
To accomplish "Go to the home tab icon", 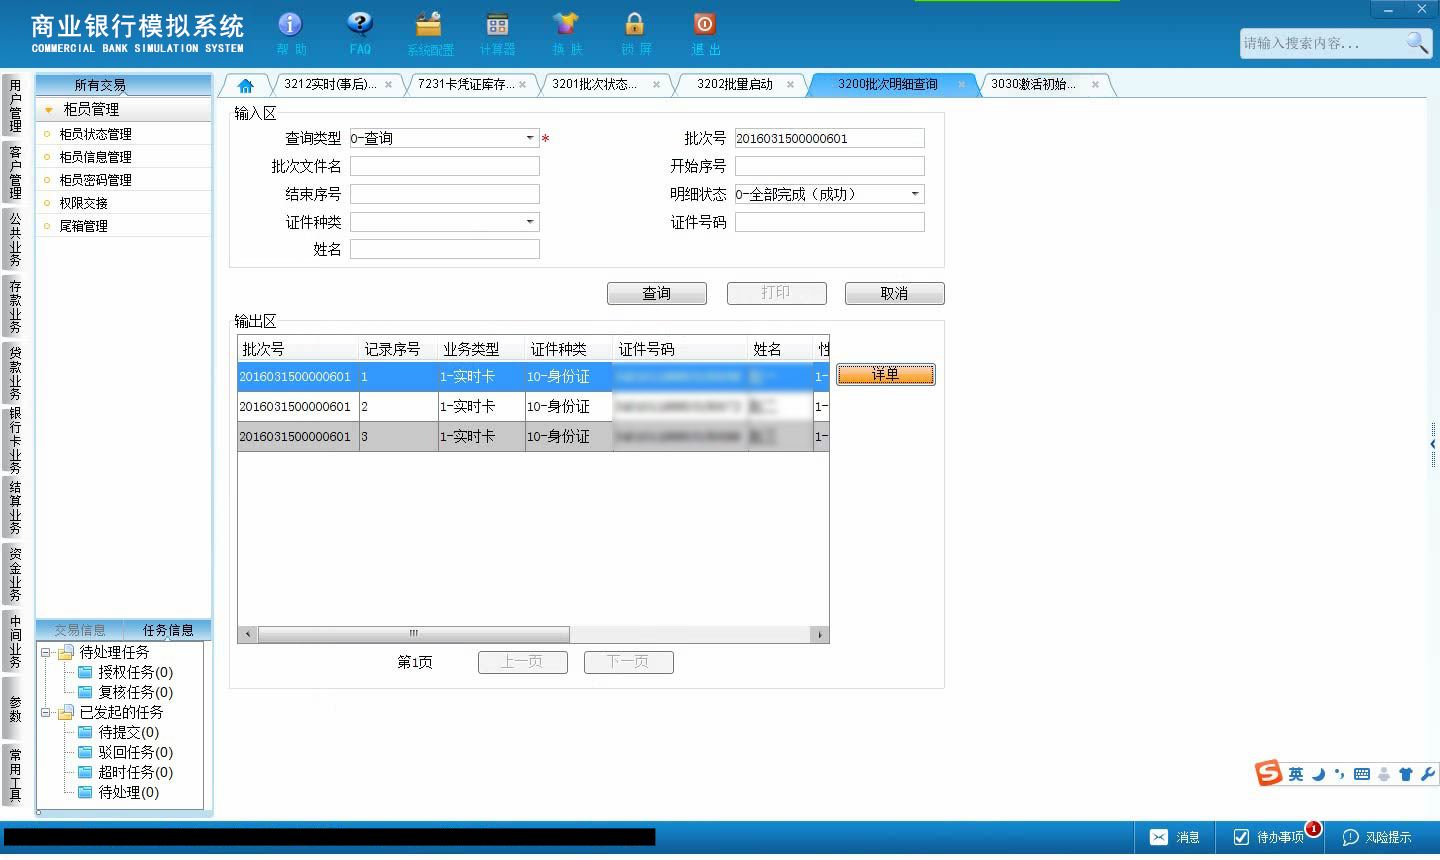I will click(245, 85).
